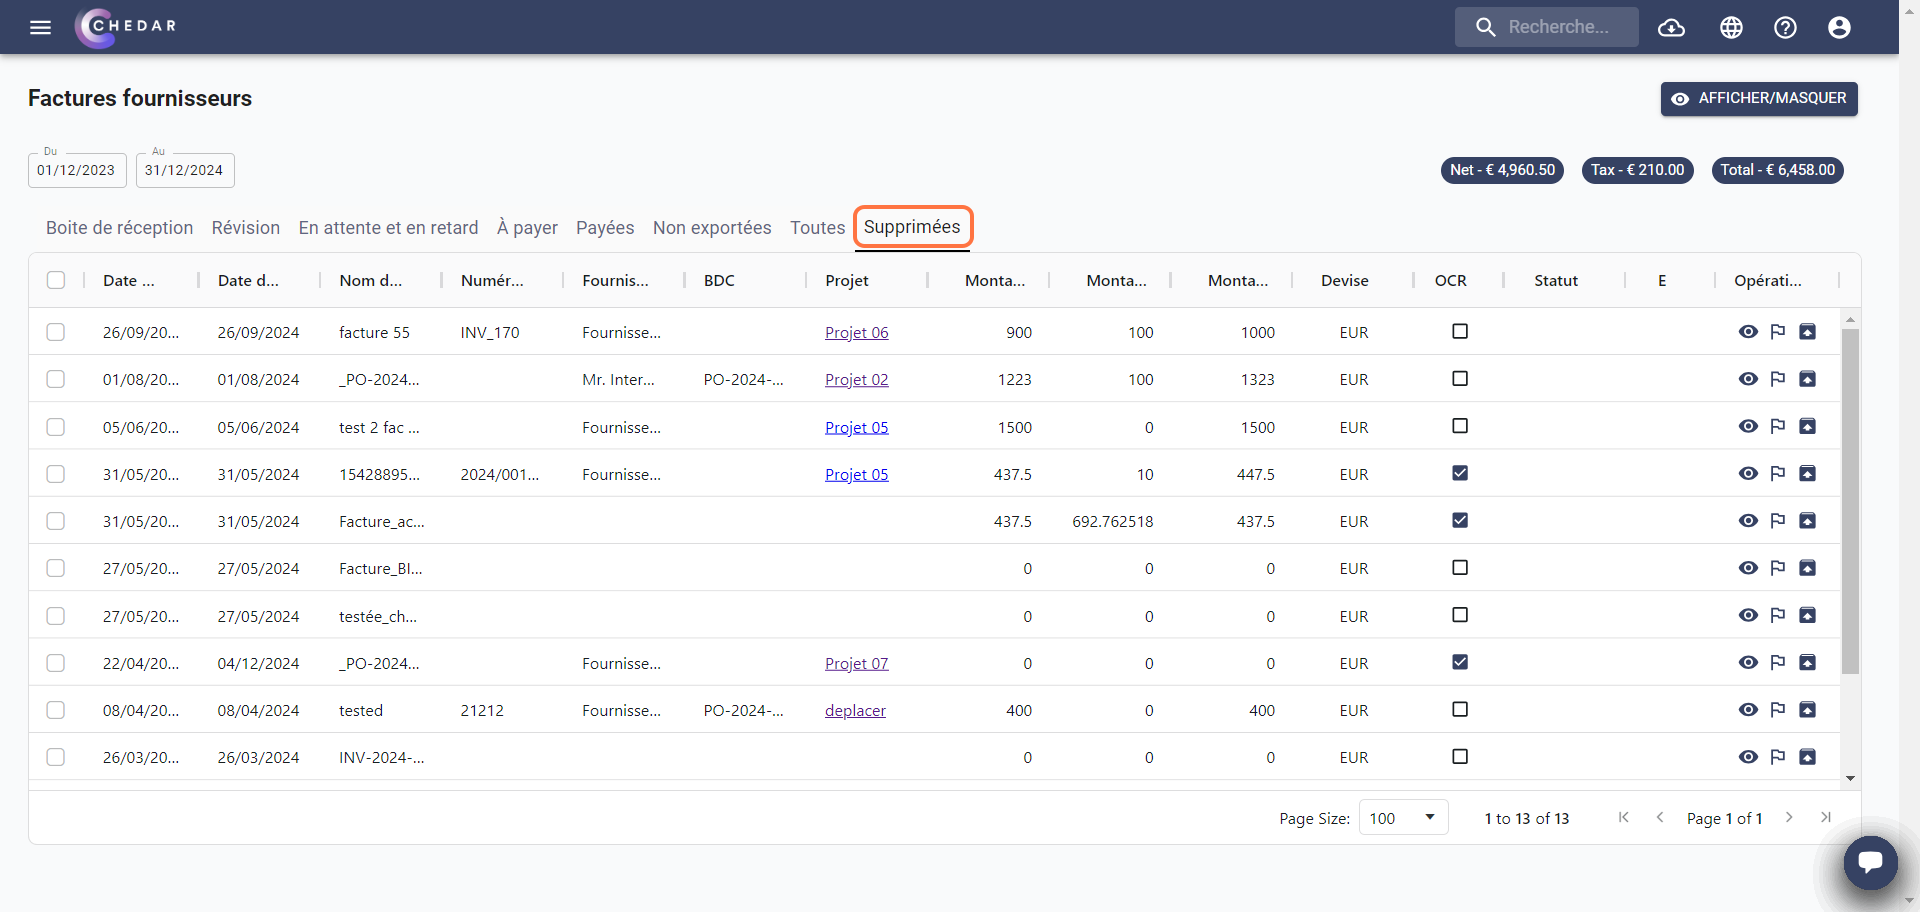Go to previous page arrow
Viewport: 1920px width, 912px height.
[x=1660, y=818]
